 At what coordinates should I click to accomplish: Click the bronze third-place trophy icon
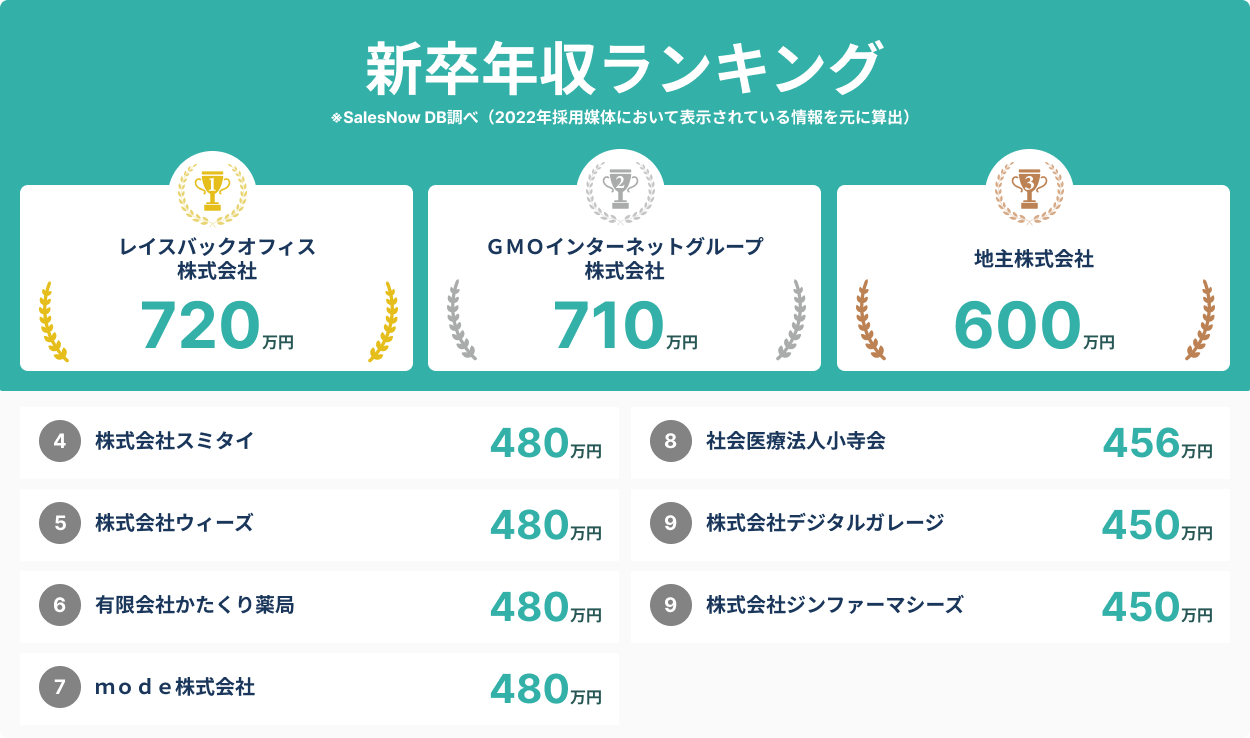tap(1029, 188)
